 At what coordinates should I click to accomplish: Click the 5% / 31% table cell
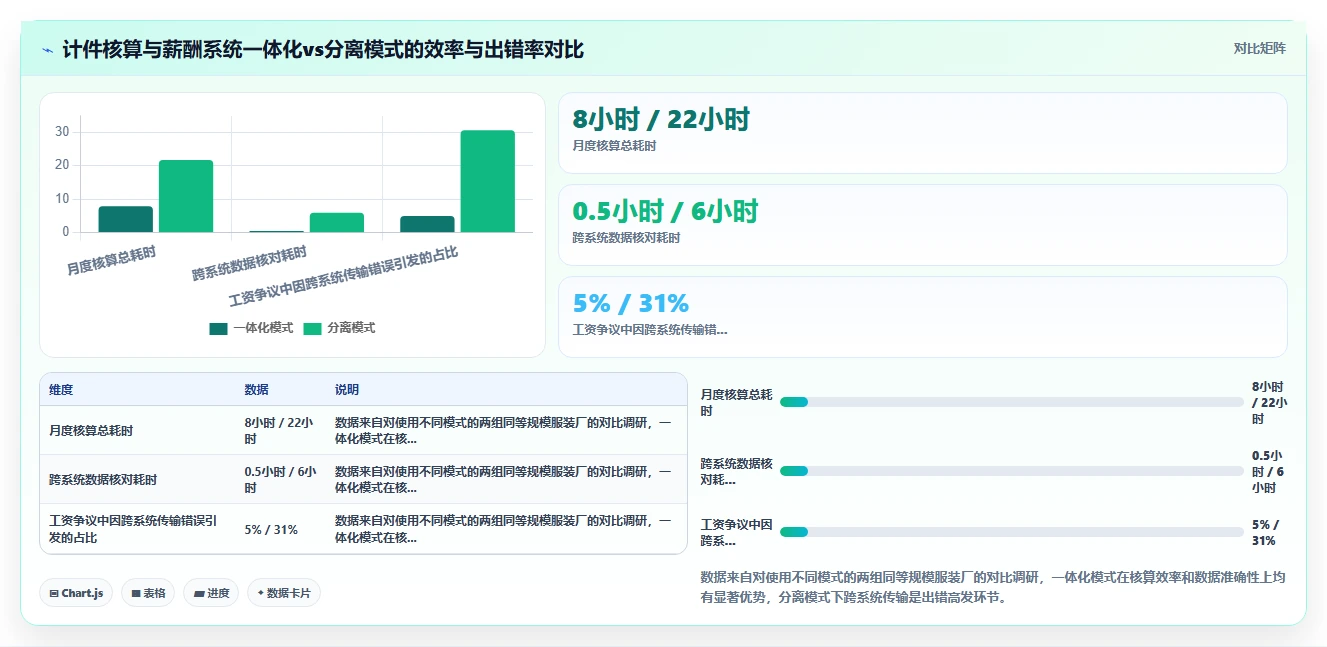click(280, 529)
